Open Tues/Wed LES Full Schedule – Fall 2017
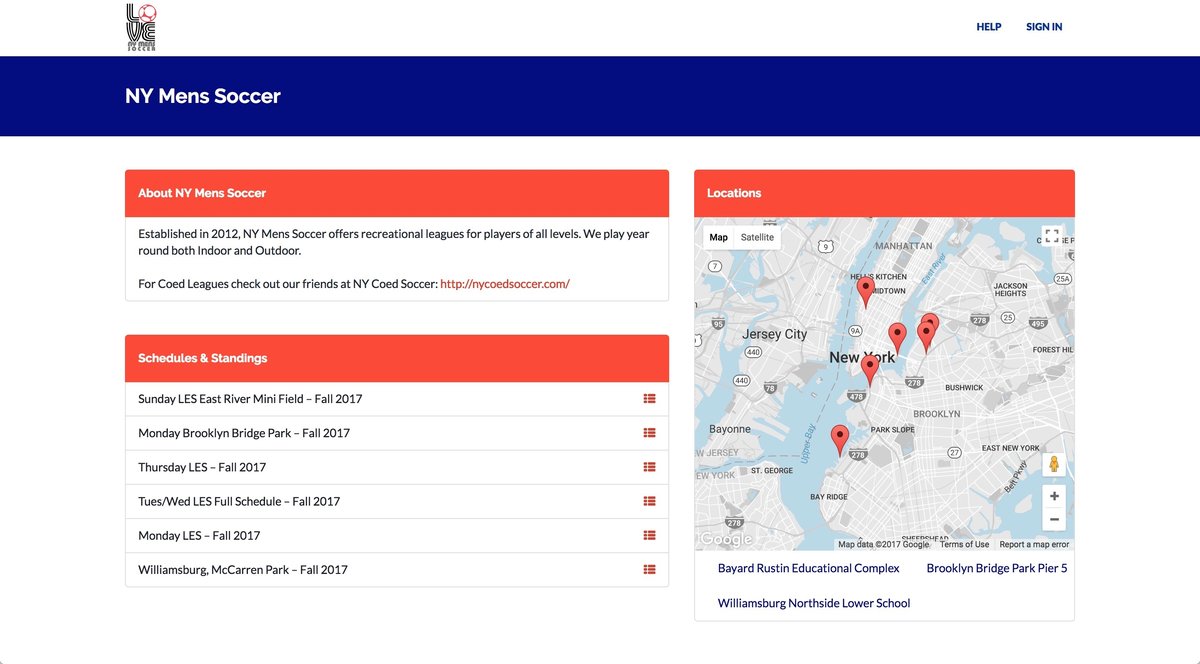The width and height of the screenshot is (1200, 664). (239, 501)
